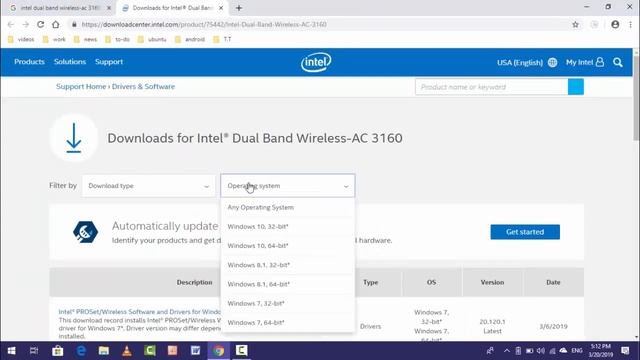Viewport: 640px width, 360px height.
Task: Open Chrome three-dot menu
Action: pyautogui.click(x=630, y=24)
